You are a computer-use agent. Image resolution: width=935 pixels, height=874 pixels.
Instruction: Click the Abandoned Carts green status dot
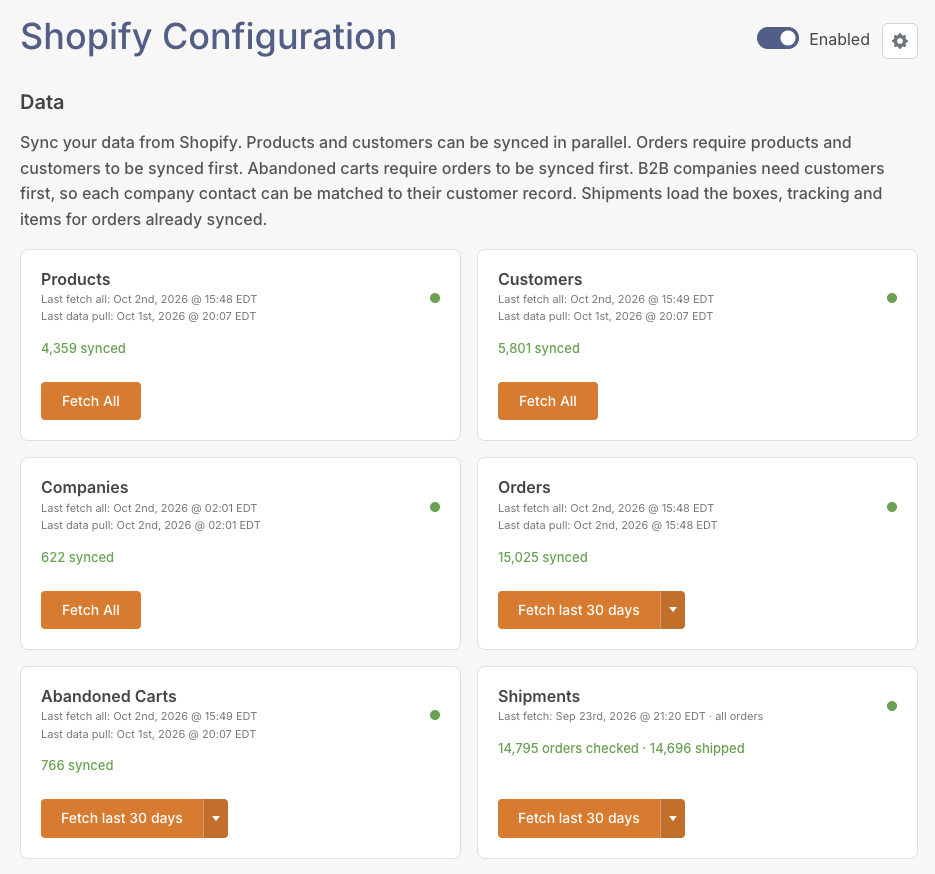pyautogui.click(x=435, y=715)
